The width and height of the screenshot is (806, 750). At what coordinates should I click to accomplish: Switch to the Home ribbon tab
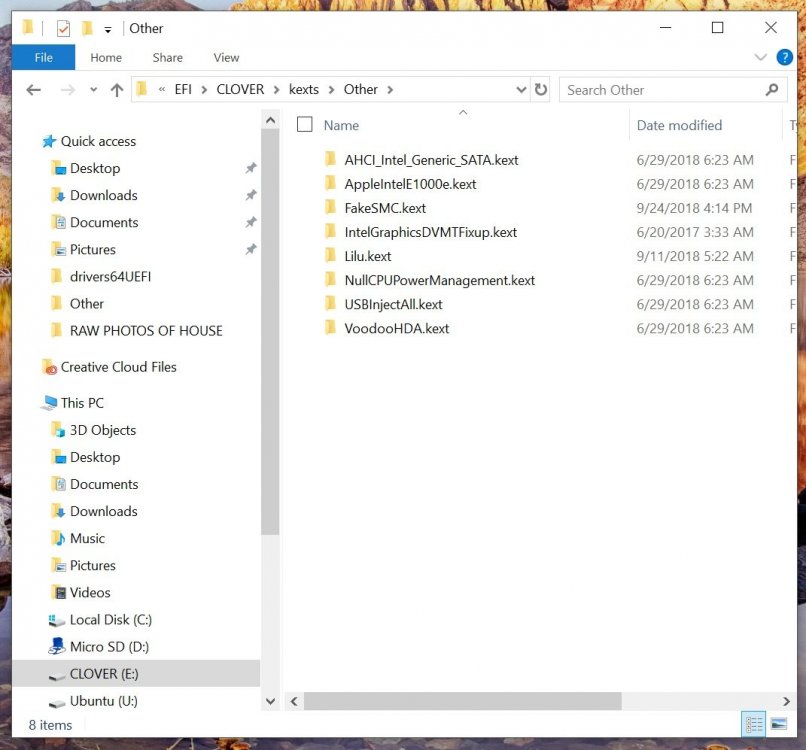106,58
